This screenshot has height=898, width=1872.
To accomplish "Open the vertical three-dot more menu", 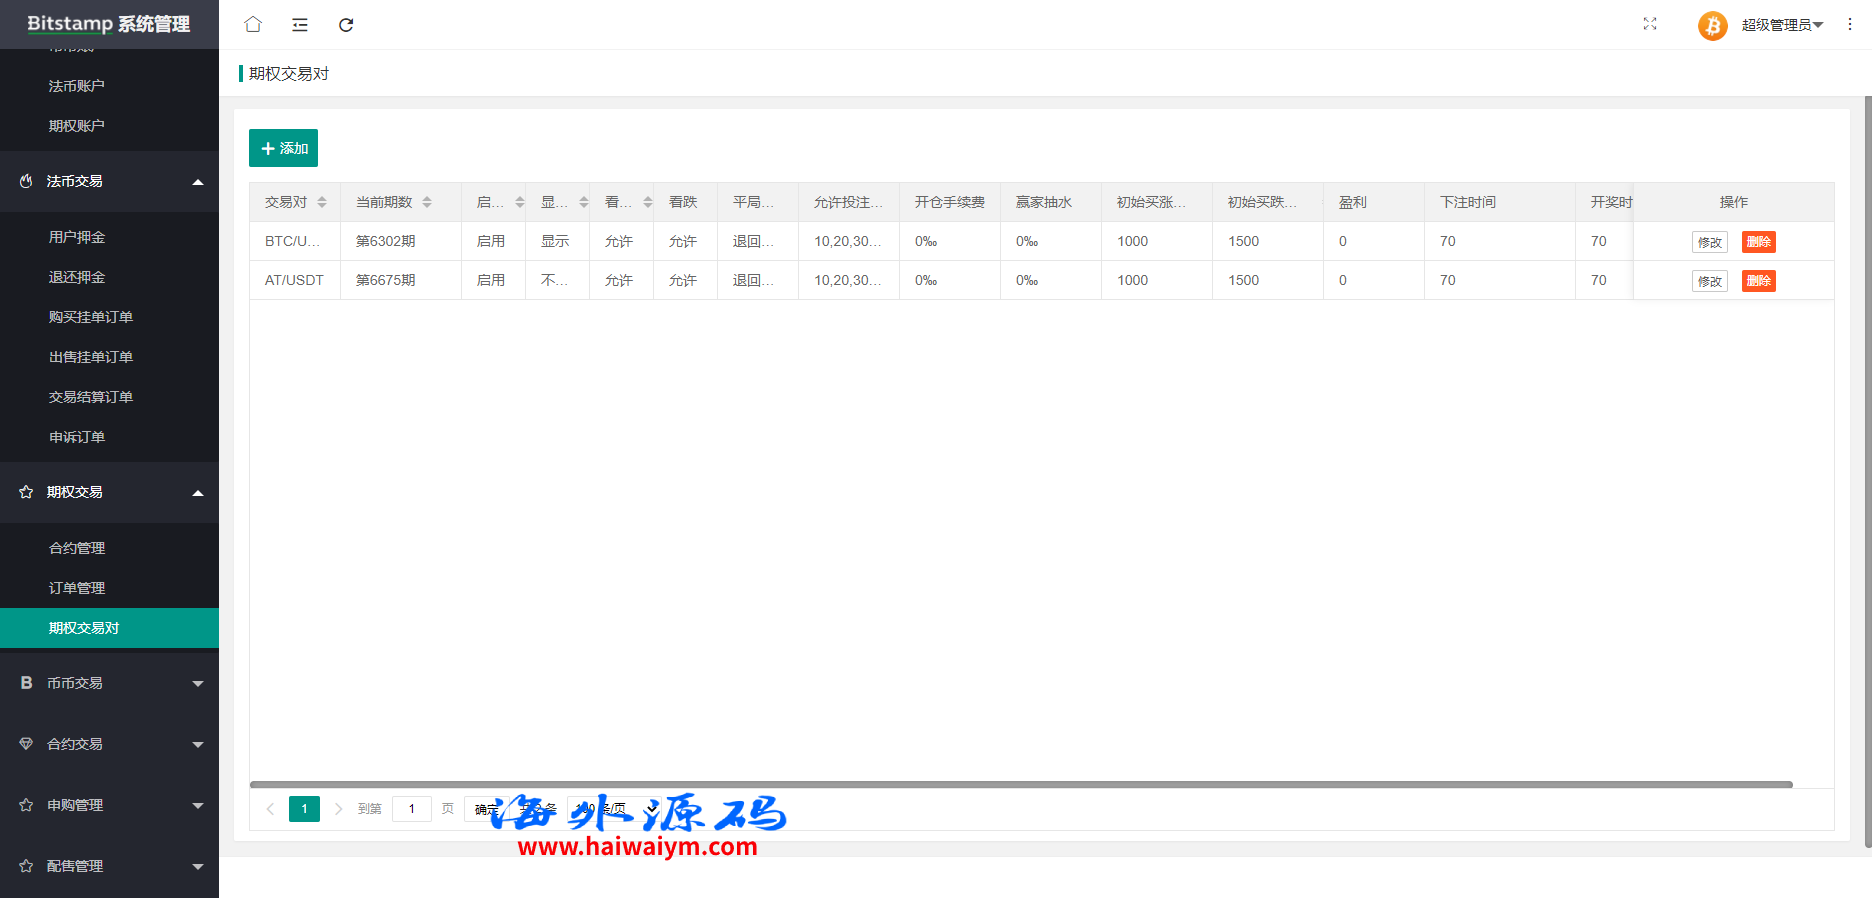I will click(1849, 24).
